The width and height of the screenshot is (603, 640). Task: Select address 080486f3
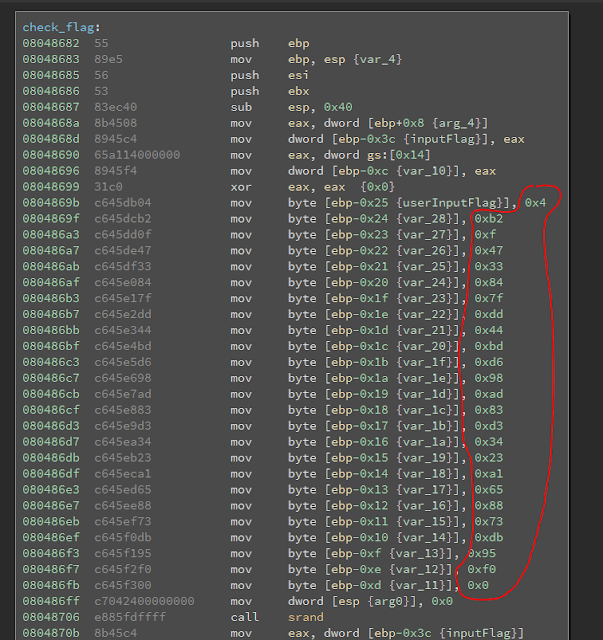[51, 553]
